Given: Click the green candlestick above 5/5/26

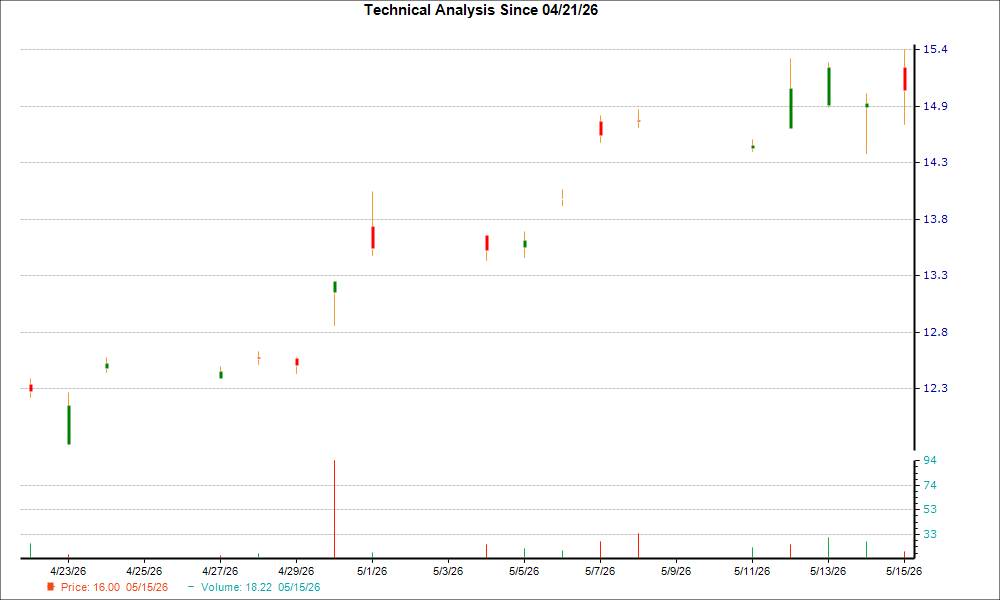Looking at the screenshot, I should point(525,244).
